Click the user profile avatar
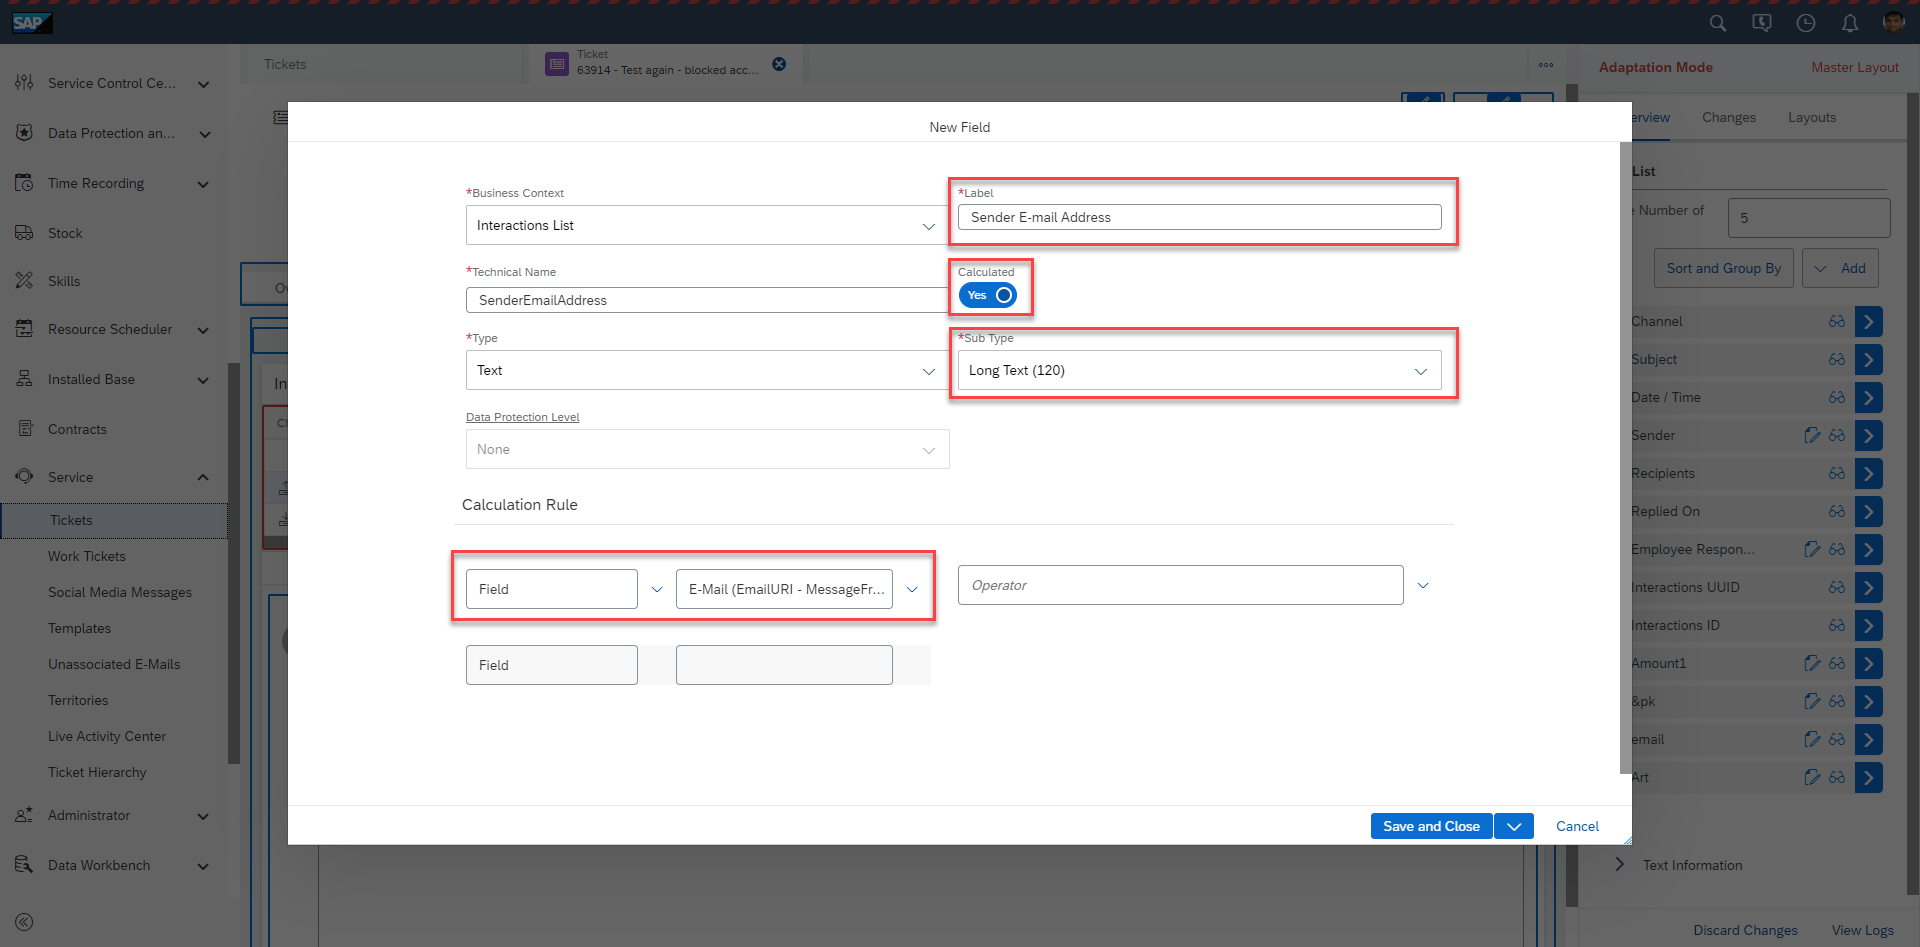The image size is (1920, 947). tap(1893, 22)
